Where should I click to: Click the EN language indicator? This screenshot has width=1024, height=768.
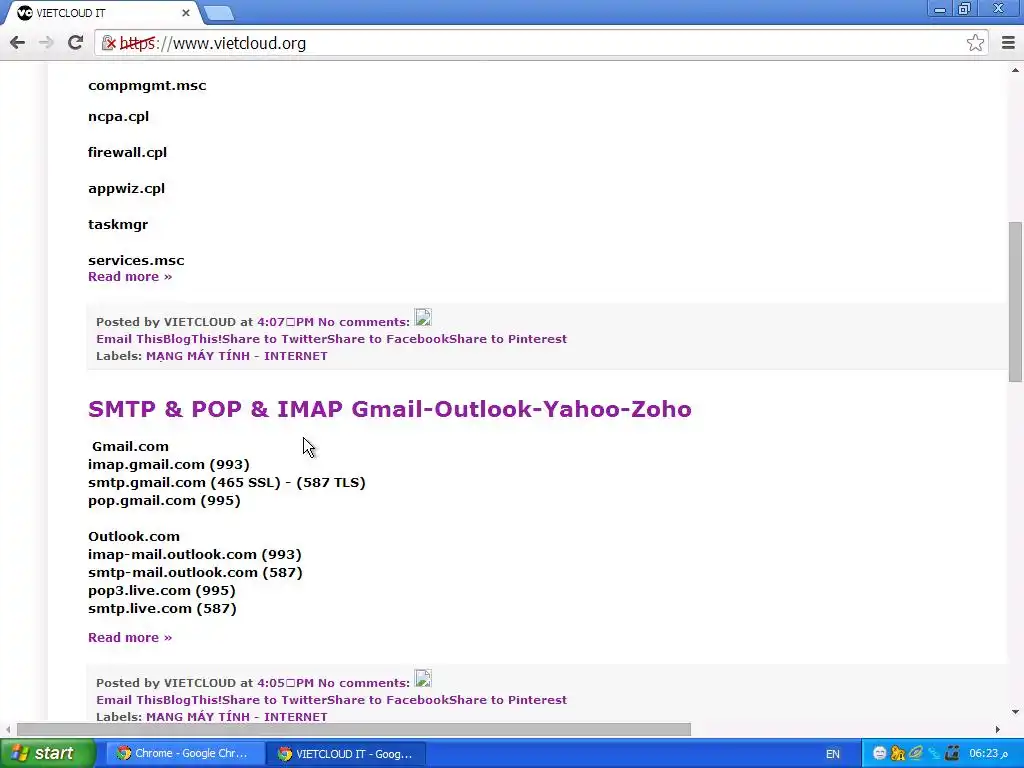pos(833,754)
